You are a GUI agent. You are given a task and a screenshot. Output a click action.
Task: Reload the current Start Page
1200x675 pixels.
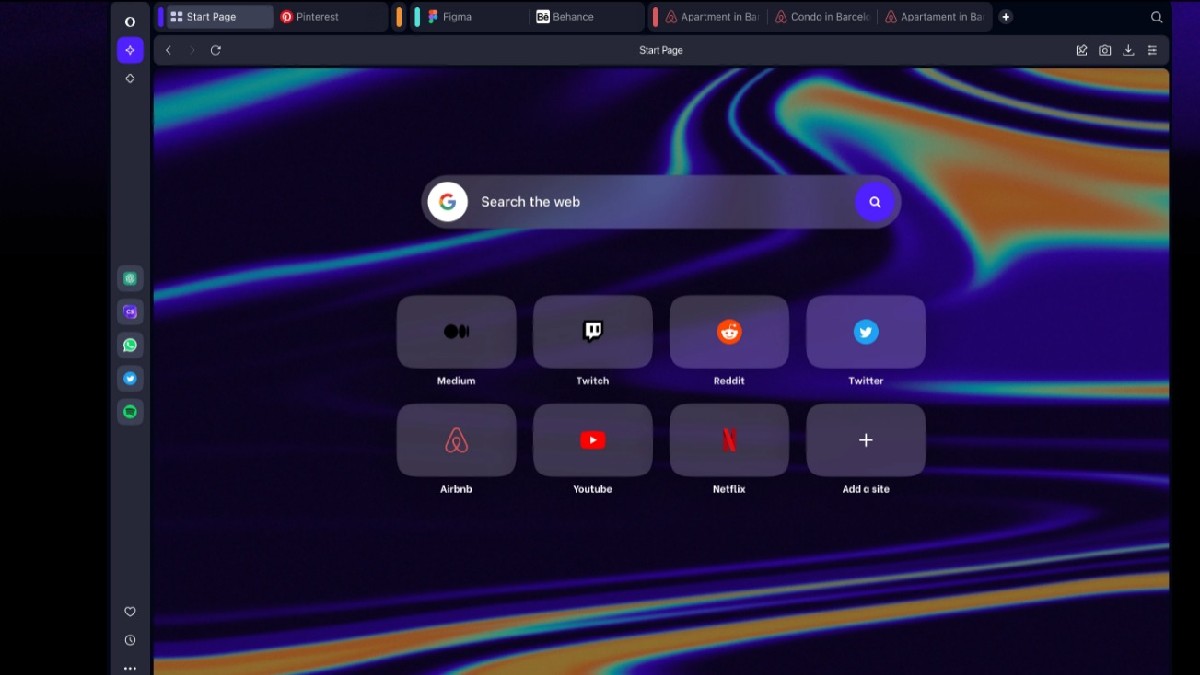216,49
